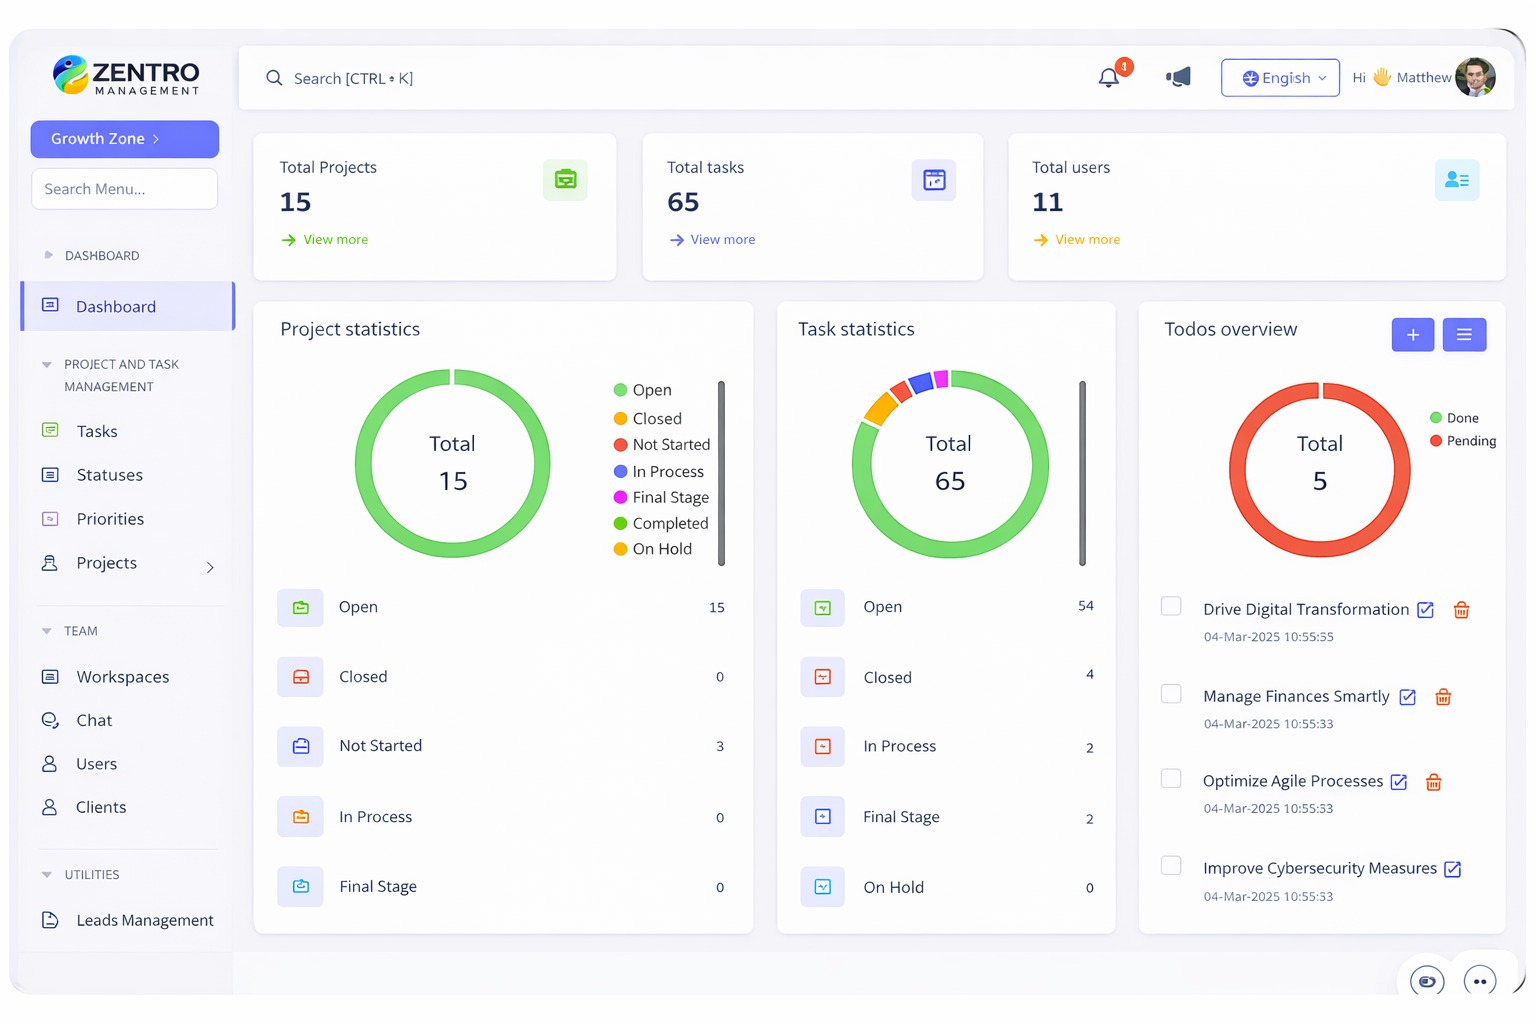The width and height of the screenshot is (1536, 1024).
Task: Open the todos list view icon
Action: tap(1464, 335)
